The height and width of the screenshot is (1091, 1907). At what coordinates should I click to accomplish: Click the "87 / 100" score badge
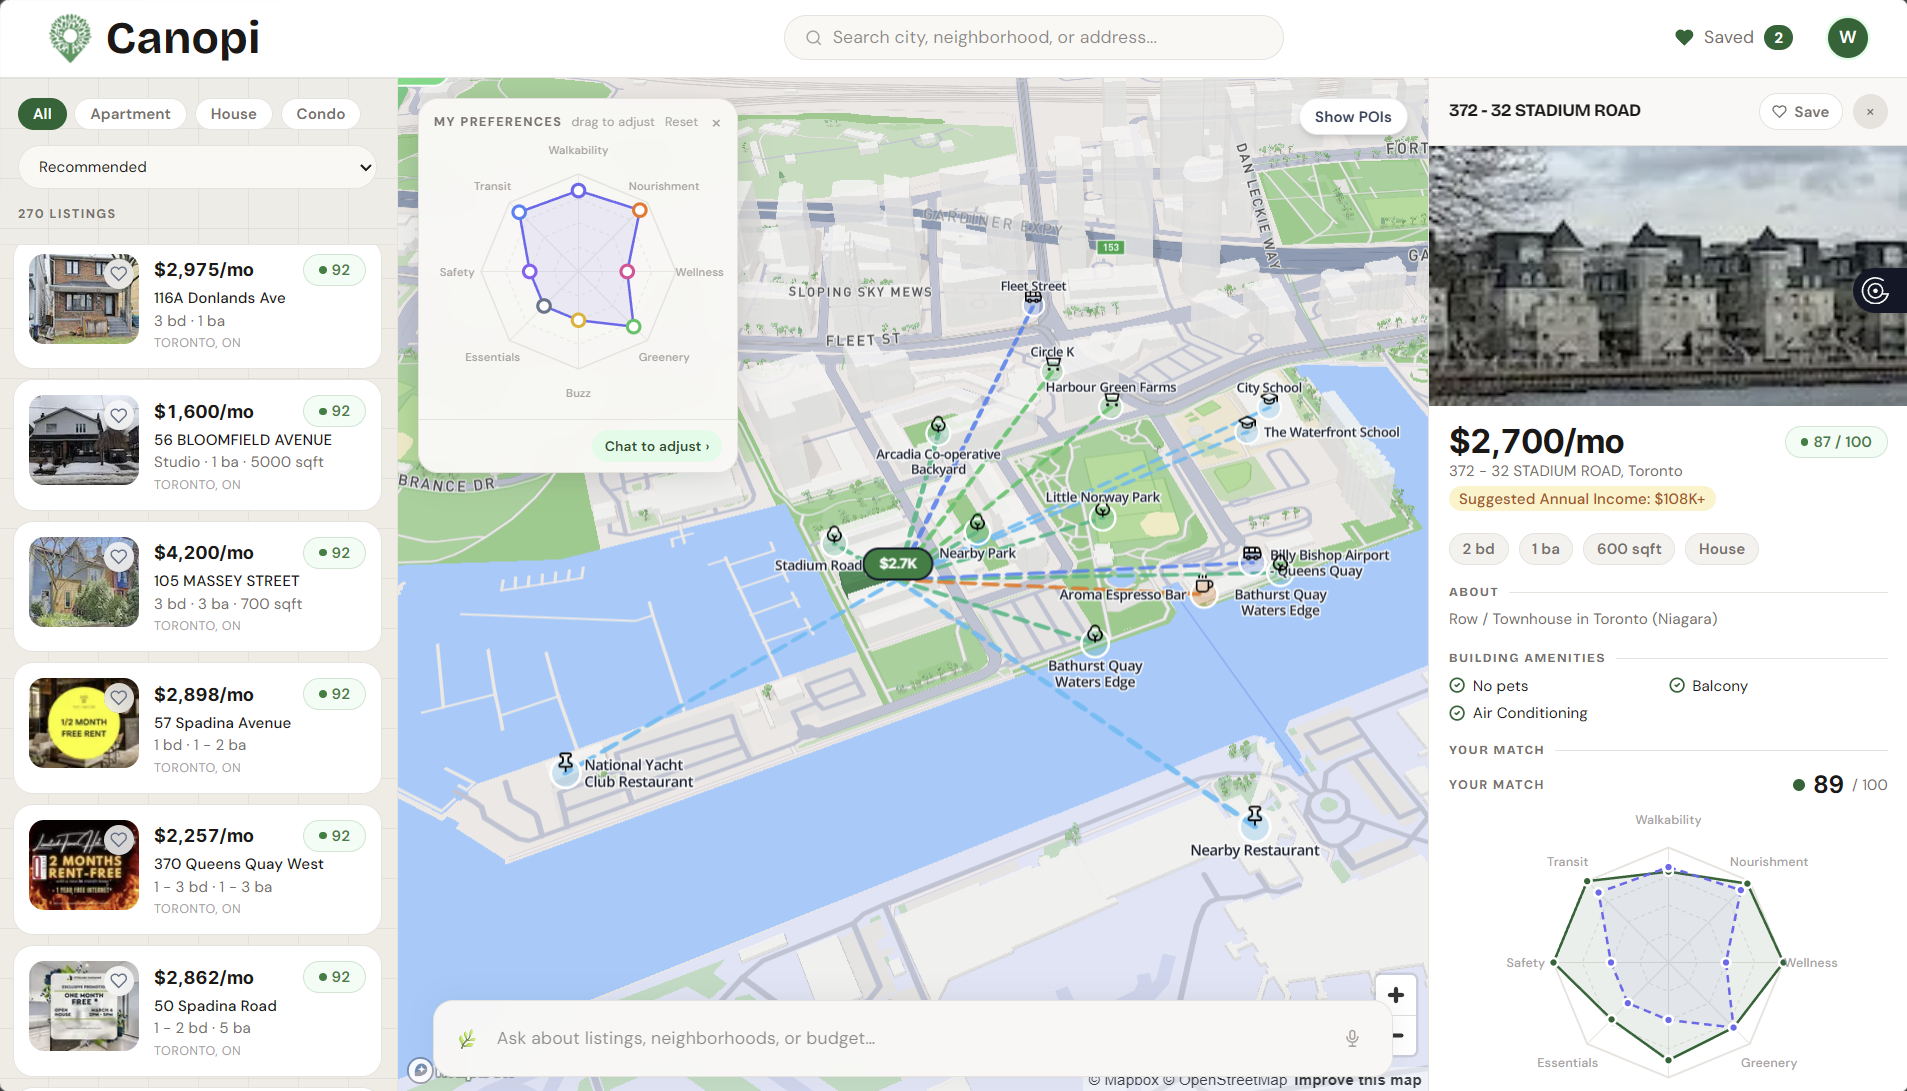point(1836,442)
